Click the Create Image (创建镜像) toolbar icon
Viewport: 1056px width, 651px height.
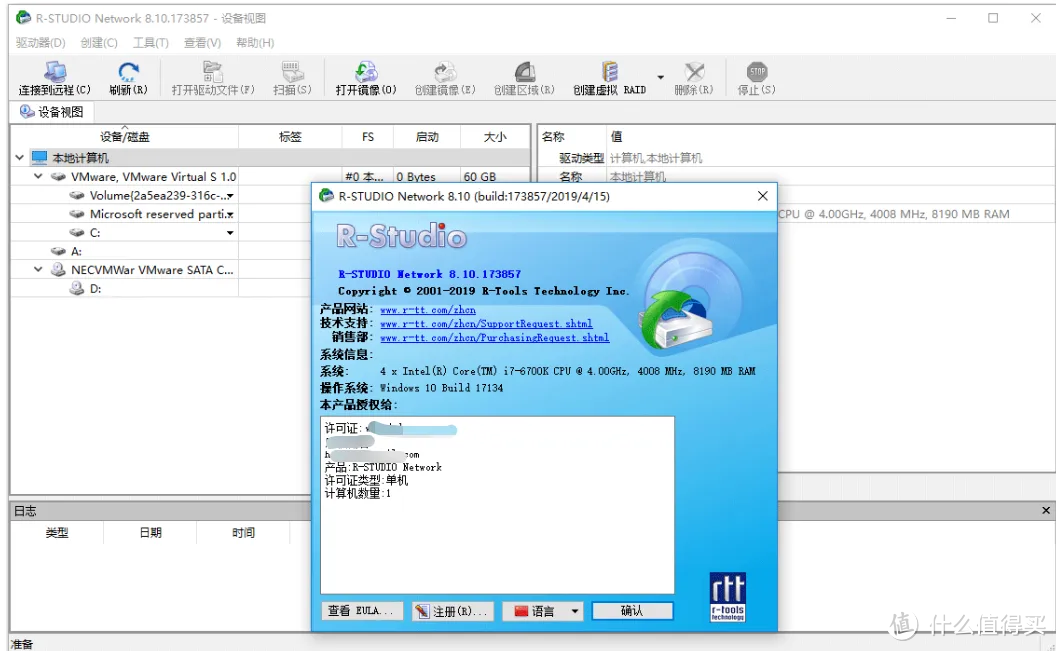444,71
